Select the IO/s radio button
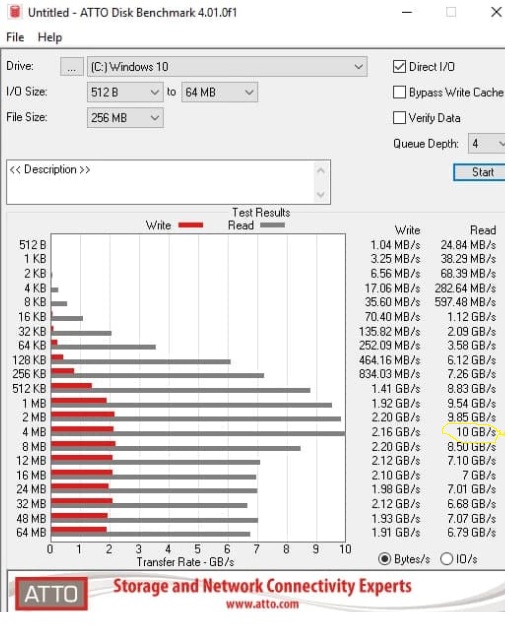 (x=447, y=559)
